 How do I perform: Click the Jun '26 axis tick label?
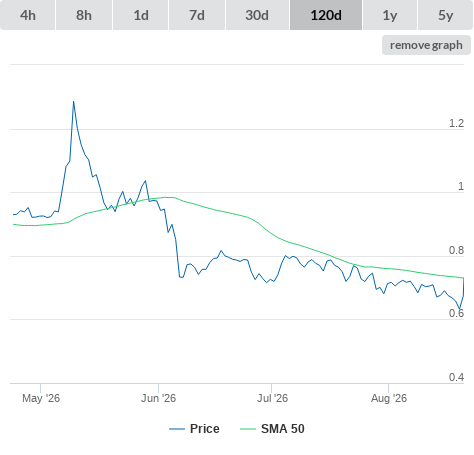[158, 398]
